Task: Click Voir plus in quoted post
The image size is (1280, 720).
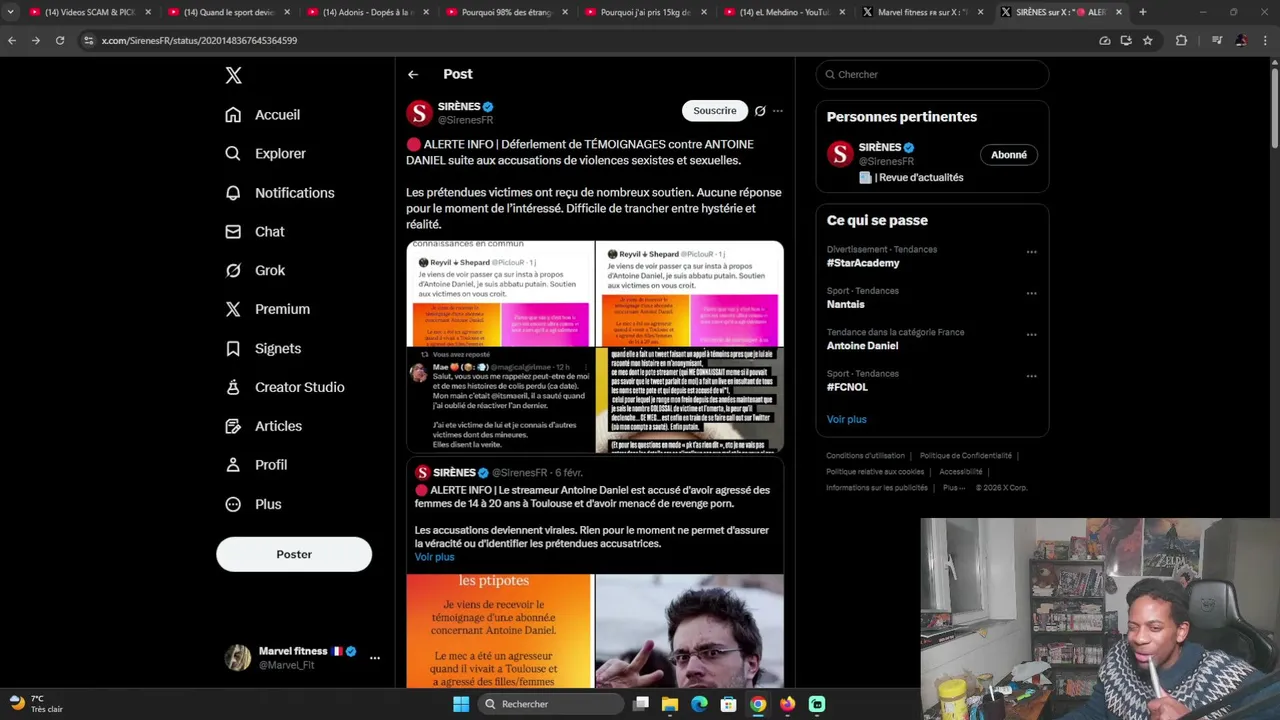Action: click(434, 557)
